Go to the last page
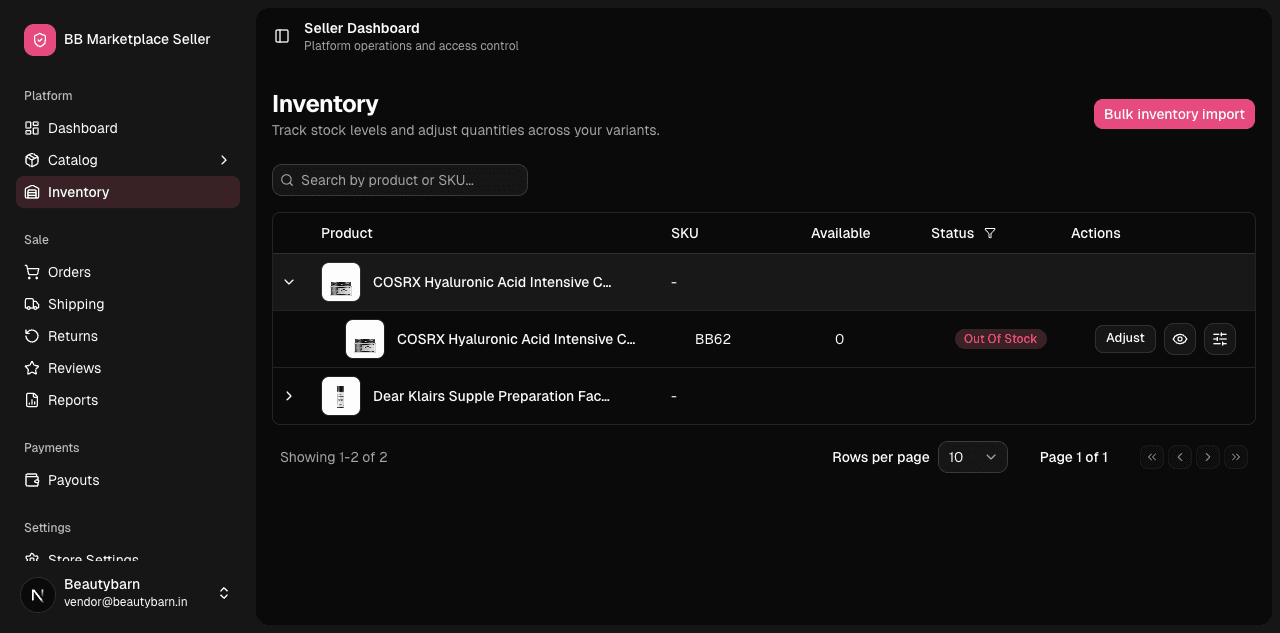The height and width of the screenshot is (633, 1280). click(x=1236, y=457)
